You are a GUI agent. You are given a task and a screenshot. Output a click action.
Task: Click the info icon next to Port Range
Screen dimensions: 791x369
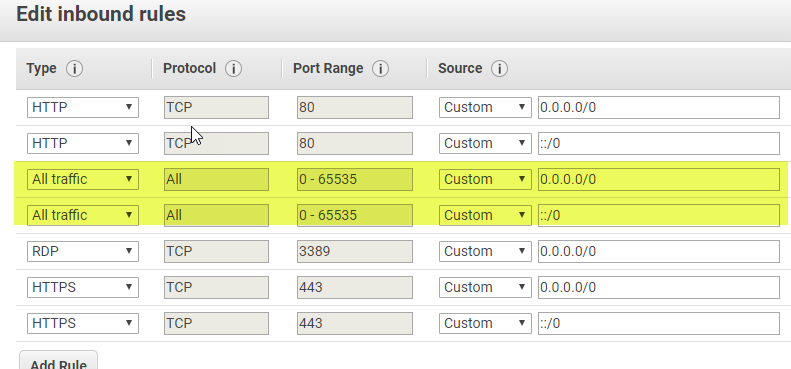click(x=380, y=68)
